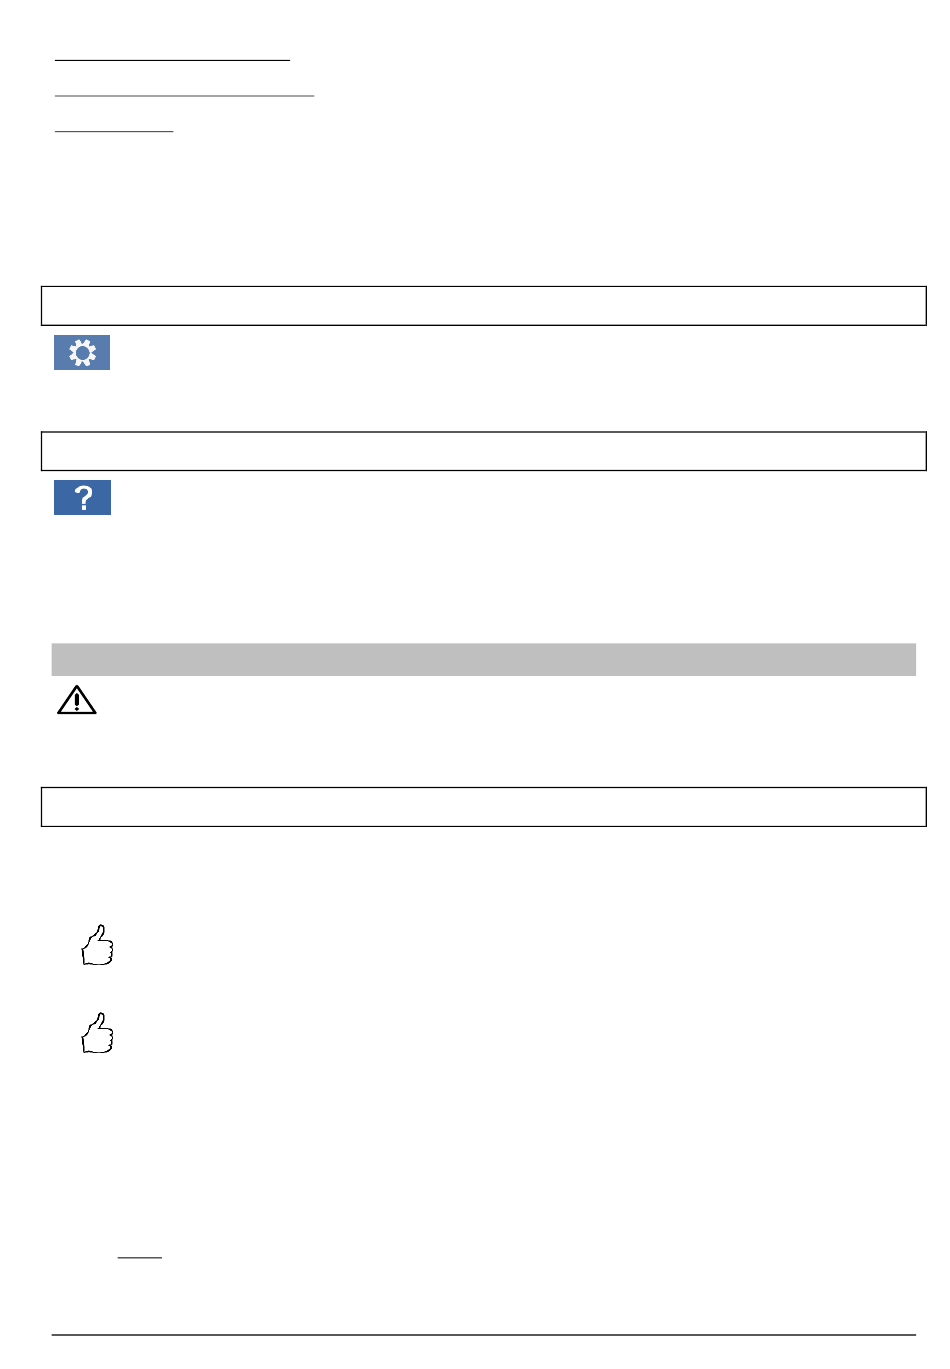Select the gray banner above the warning icon
The height and width of the screenshot is (1369, 950).
click(x=483, y=659)
